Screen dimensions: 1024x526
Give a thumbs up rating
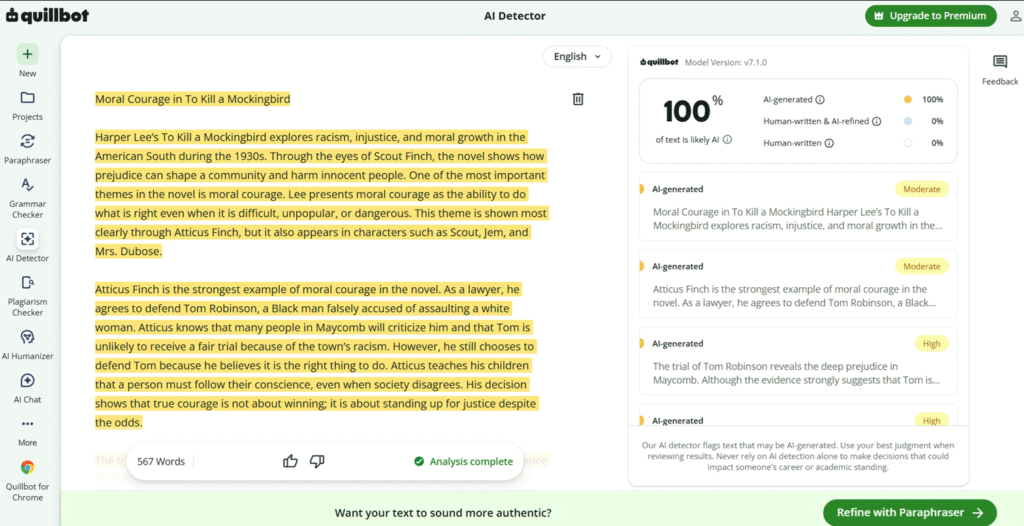click(291, 461)
